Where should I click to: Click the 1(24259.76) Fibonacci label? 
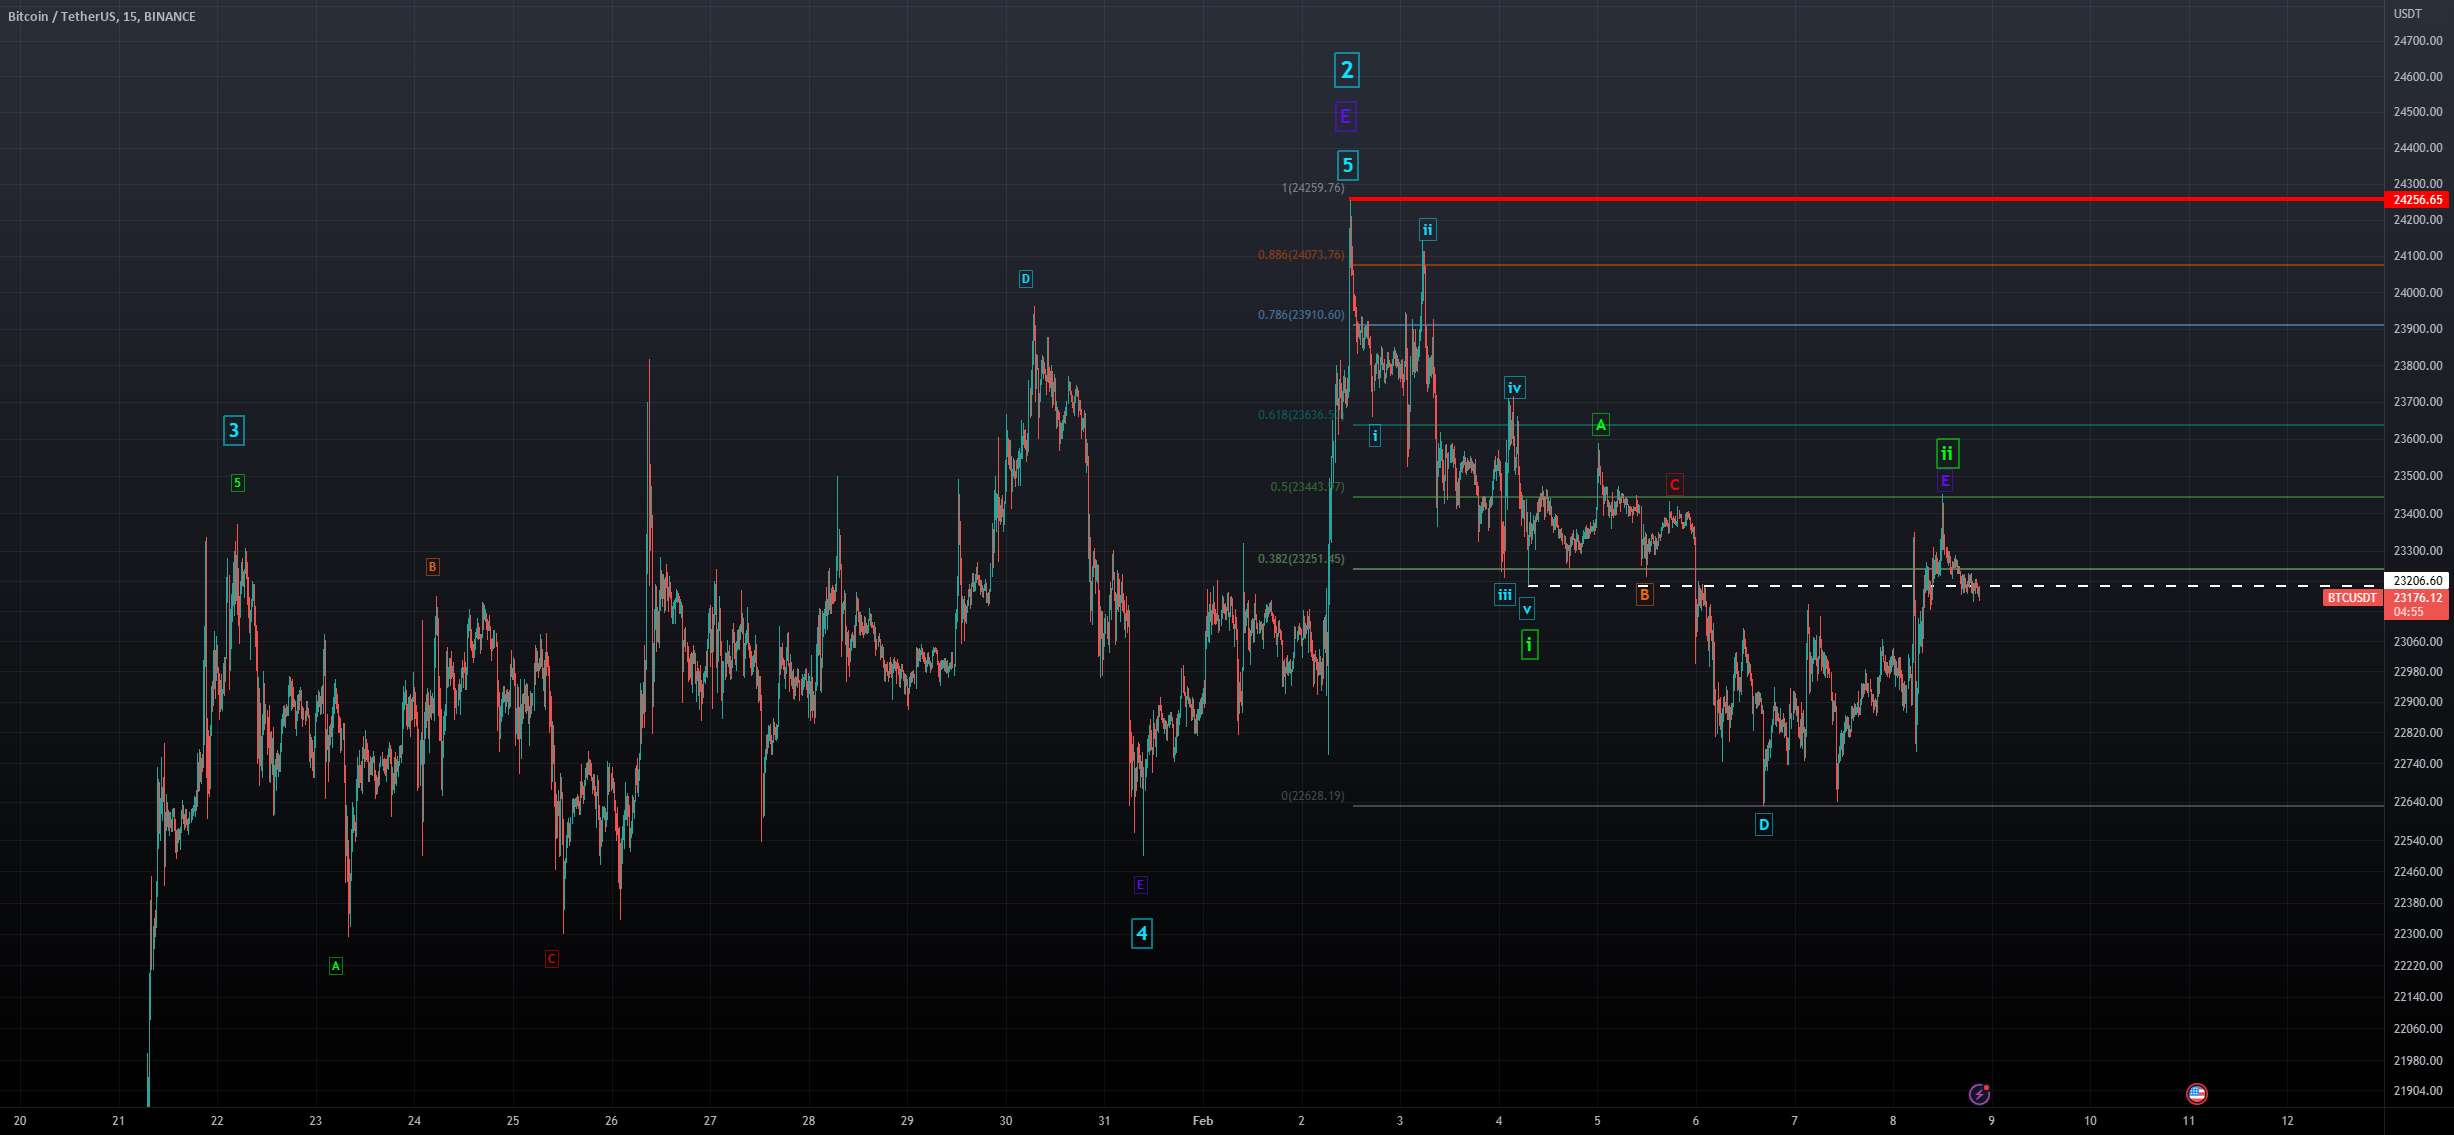pos(1313,188)
